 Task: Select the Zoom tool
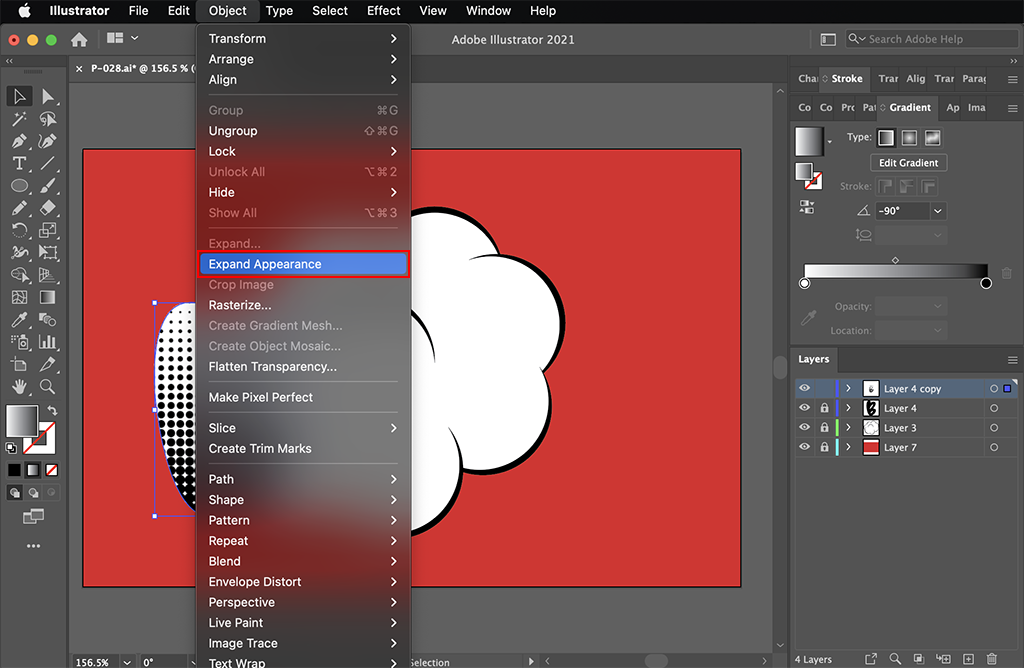pyautogui.click(x=48, y=387)
